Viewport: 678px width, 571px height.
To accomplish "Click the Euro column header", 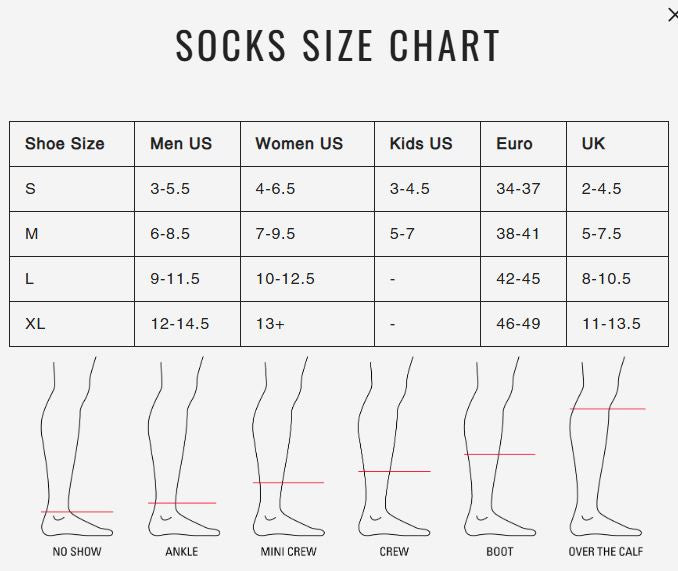I will (514, 144).
